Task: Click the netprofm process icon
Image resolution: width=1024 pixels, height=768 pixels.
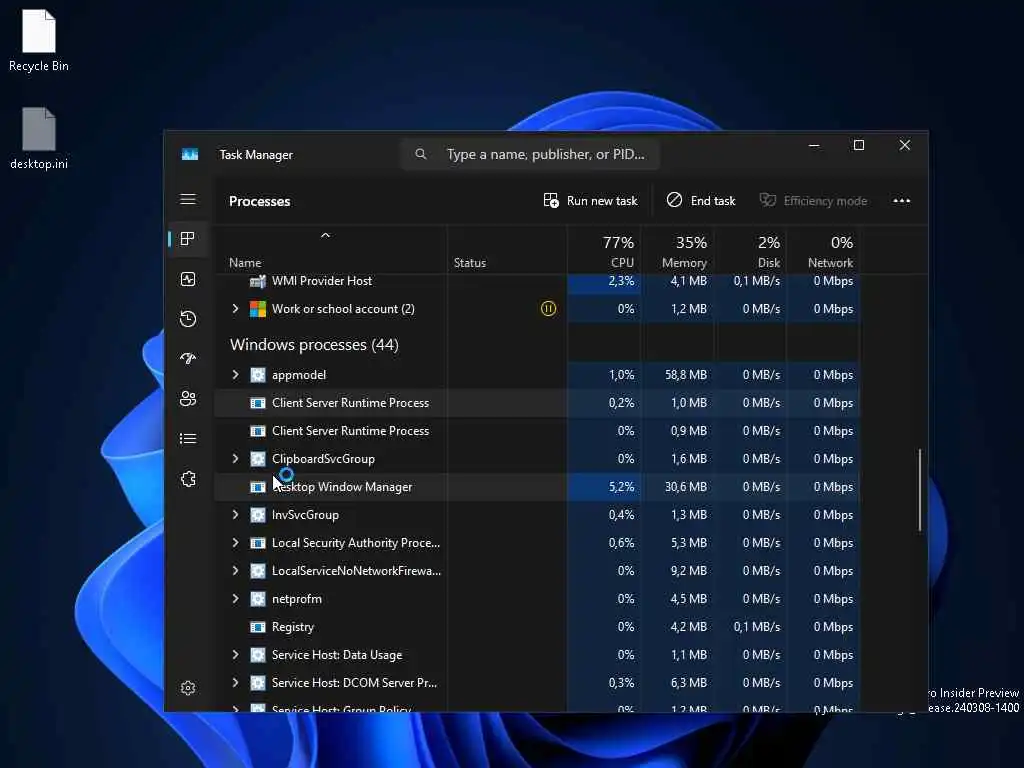Action: (x=258, y=599)
